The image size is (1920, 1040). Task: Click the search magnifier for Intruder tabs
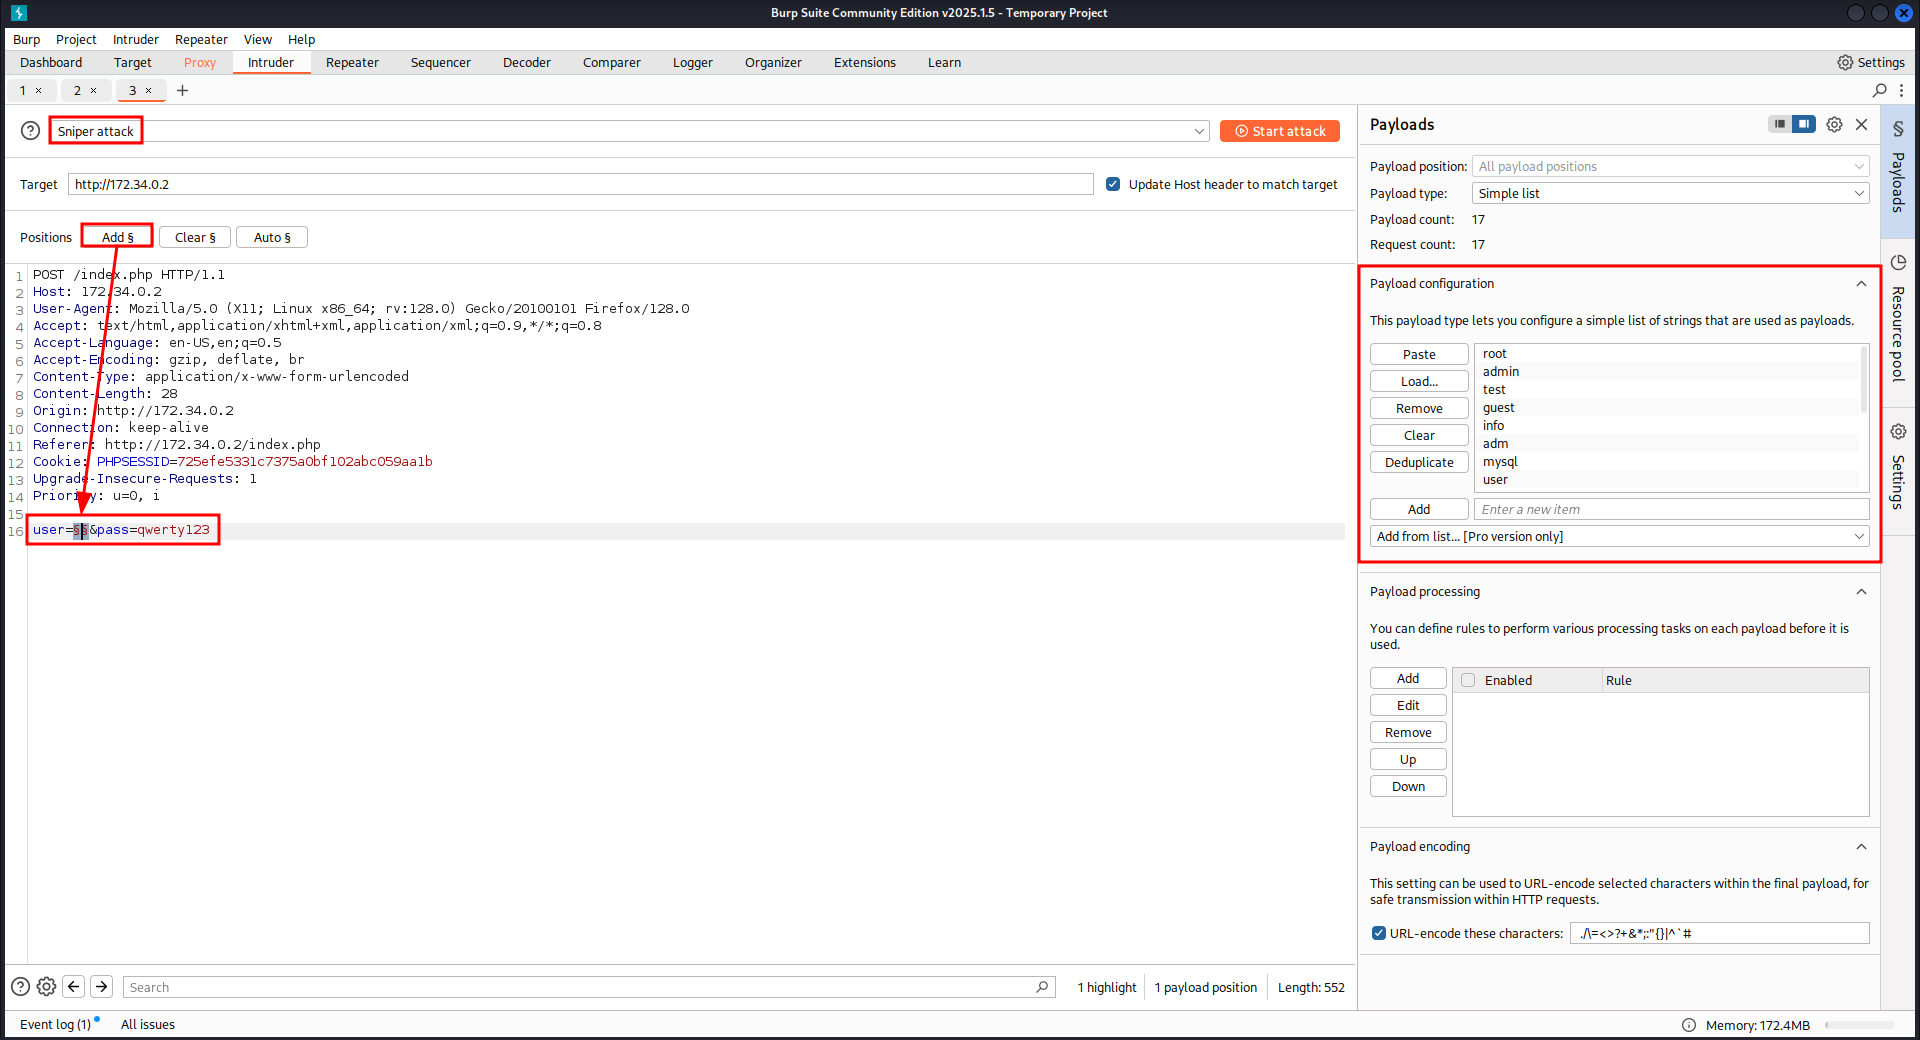tap(1880, 90)
